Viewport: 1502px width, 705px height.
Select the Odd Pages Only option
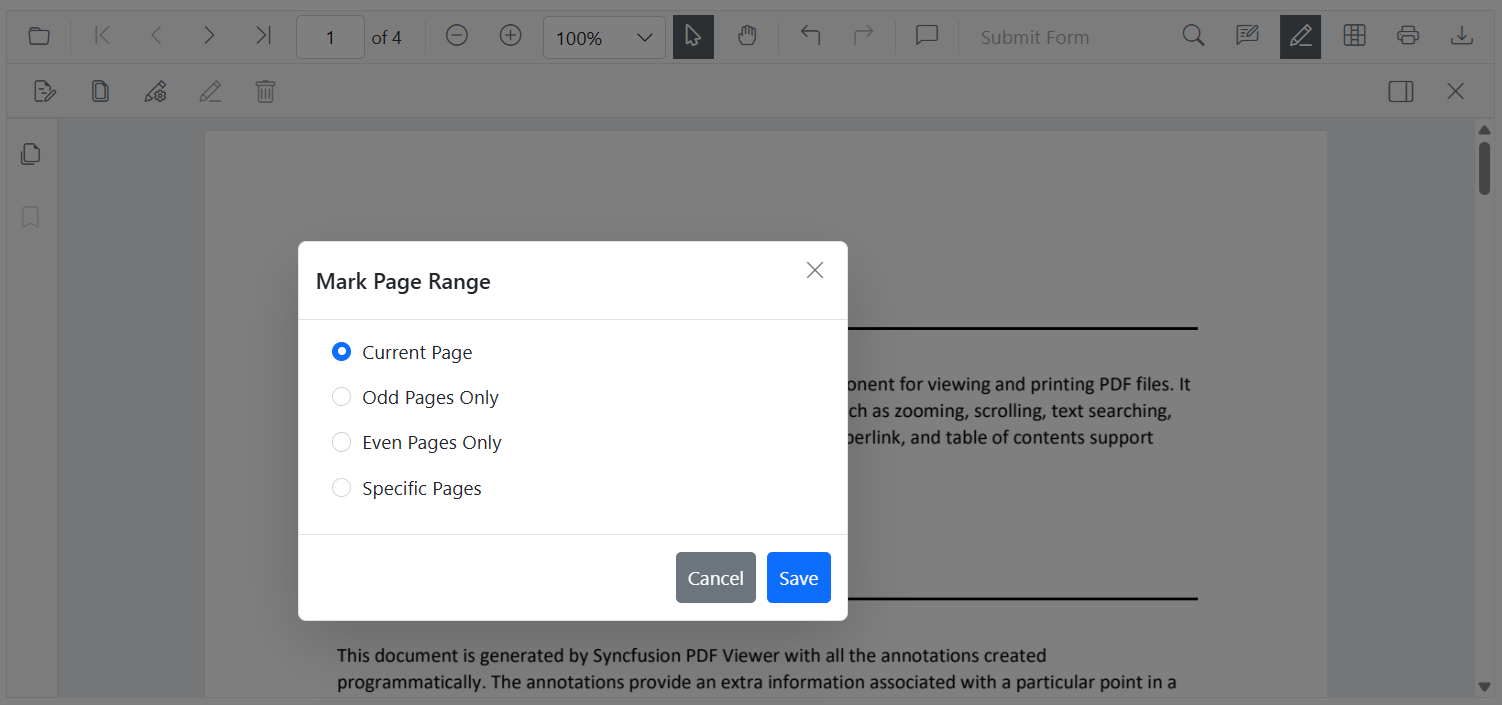point(341,397)
